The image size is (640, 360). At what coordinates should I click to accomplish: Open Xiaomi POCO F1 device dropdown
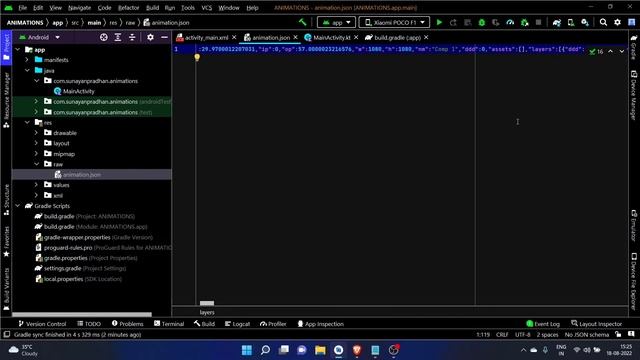pyautogui.click(x=394, y=22)
